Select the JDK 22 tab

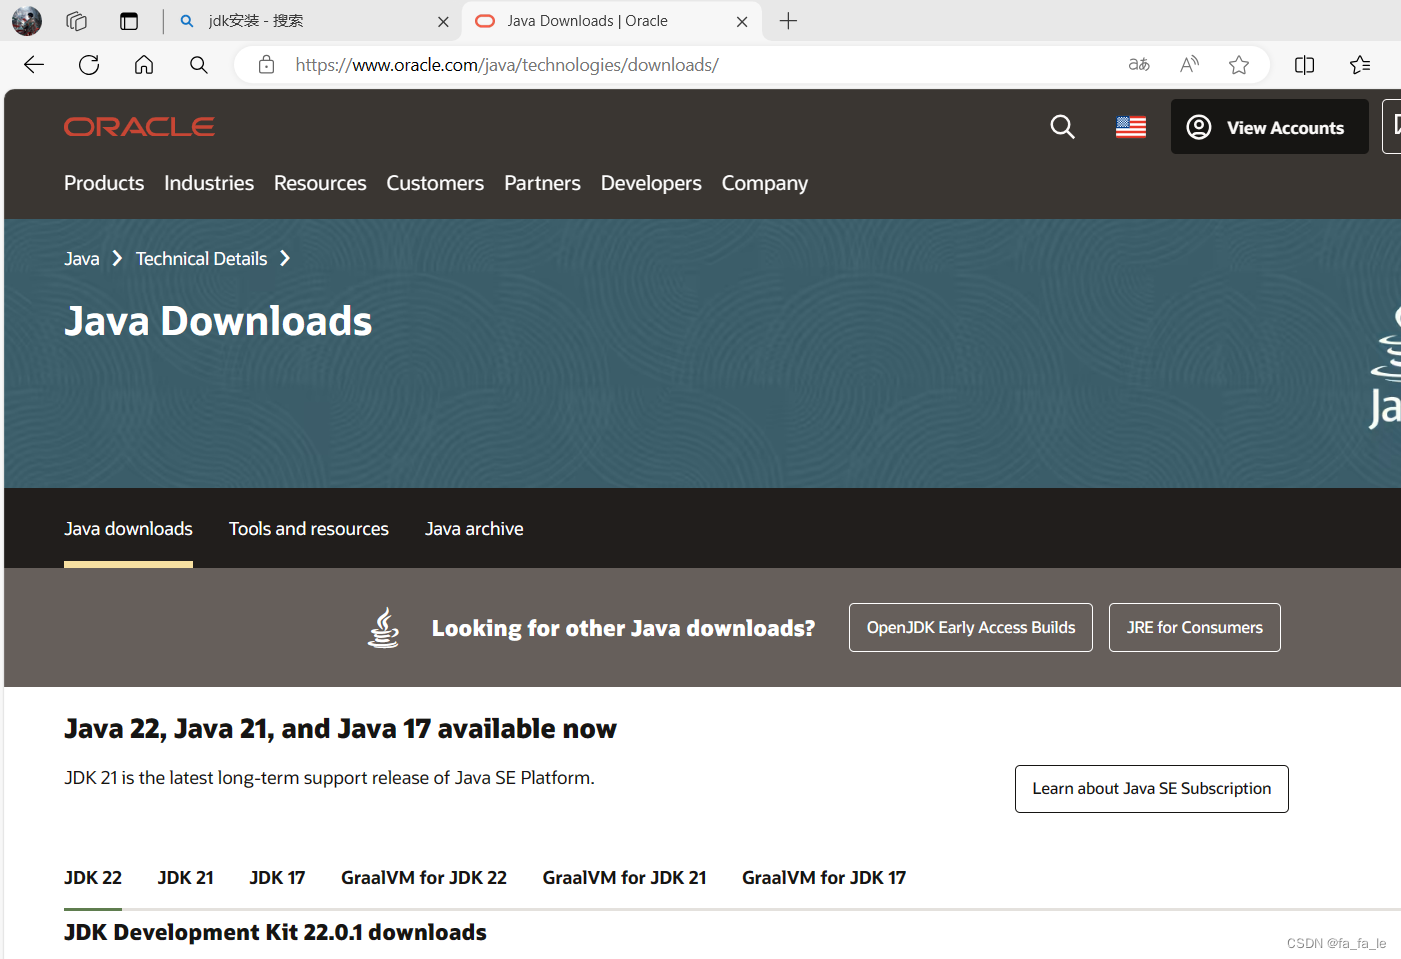[93, 878]
